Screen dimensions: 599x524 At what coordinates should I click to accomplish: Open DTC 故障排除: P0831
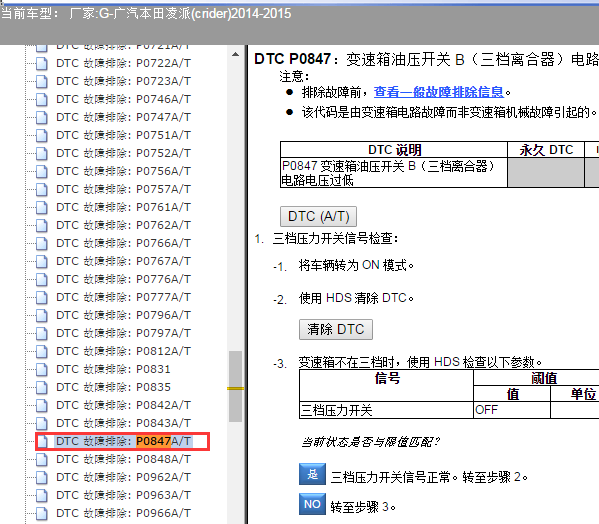click(113, 369)
